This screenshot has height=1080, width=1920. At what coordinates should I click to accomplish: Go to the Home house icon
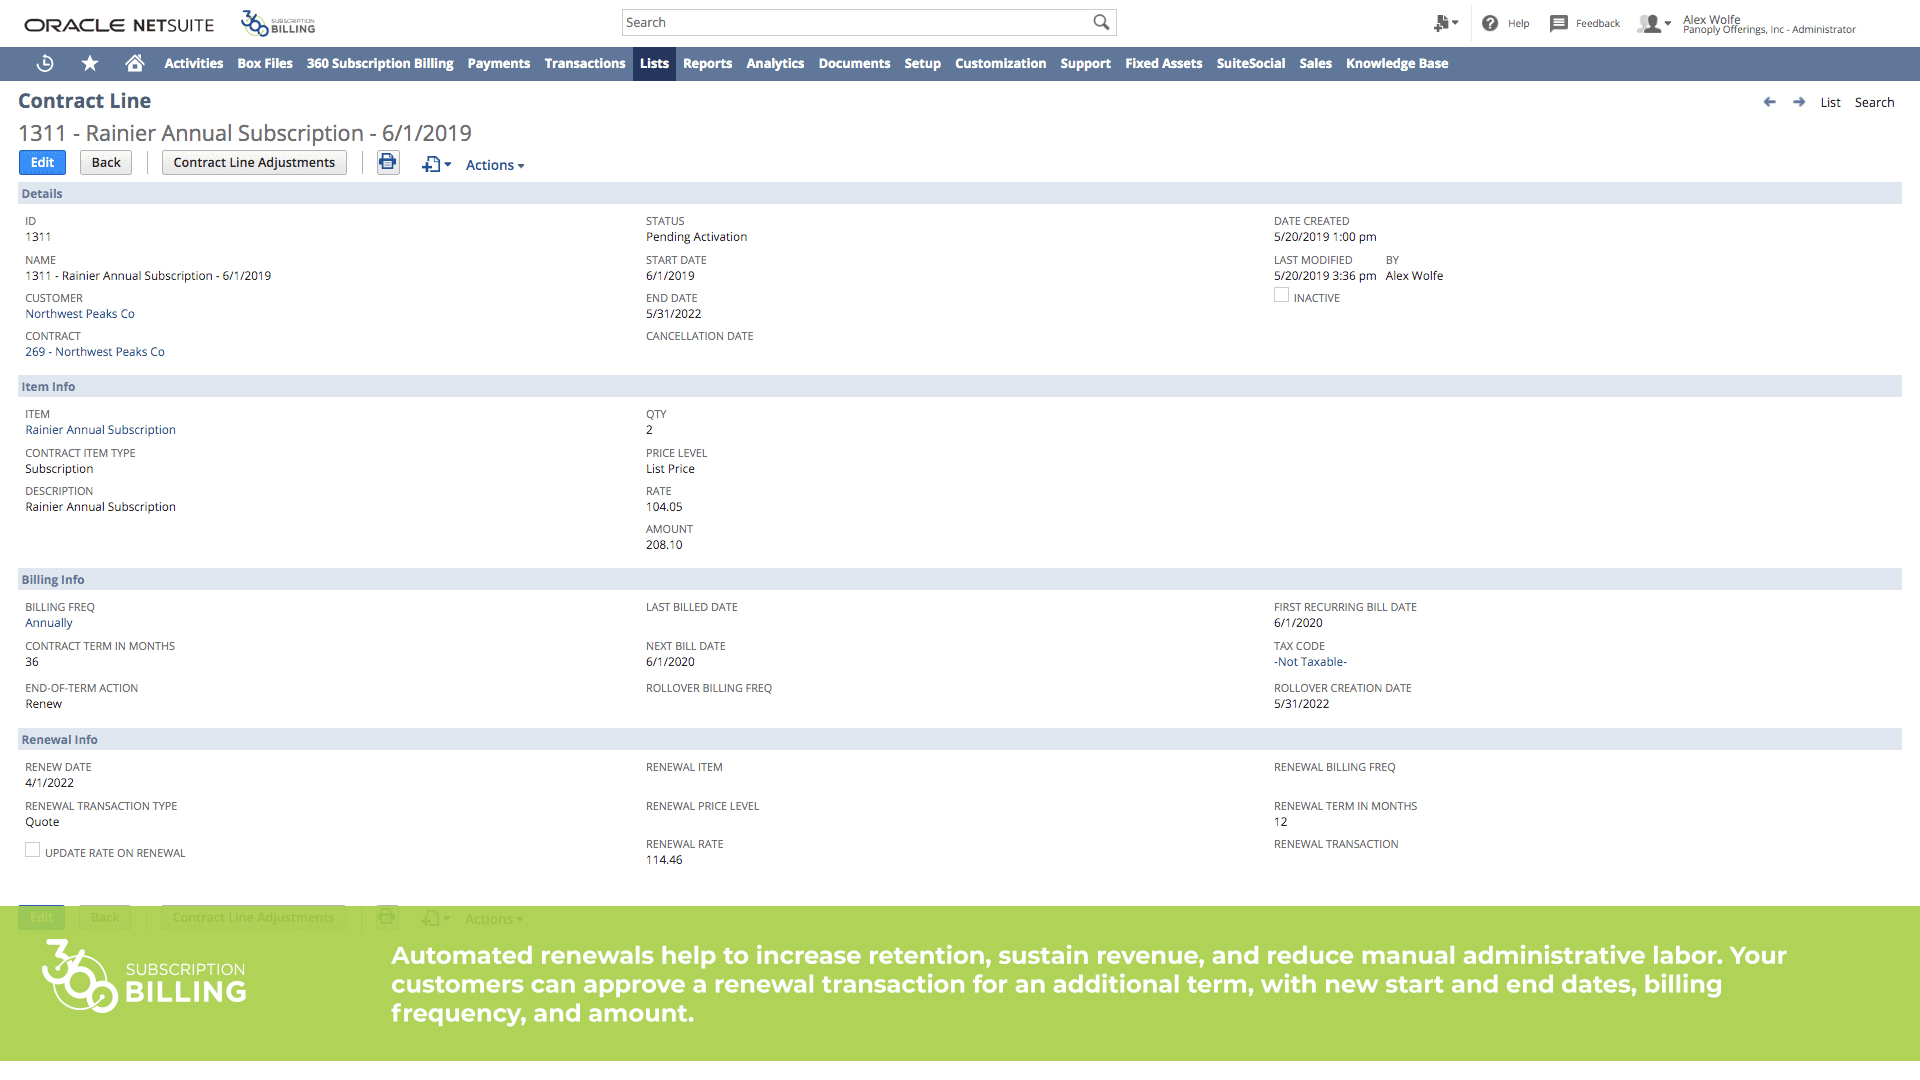(135, 63)
